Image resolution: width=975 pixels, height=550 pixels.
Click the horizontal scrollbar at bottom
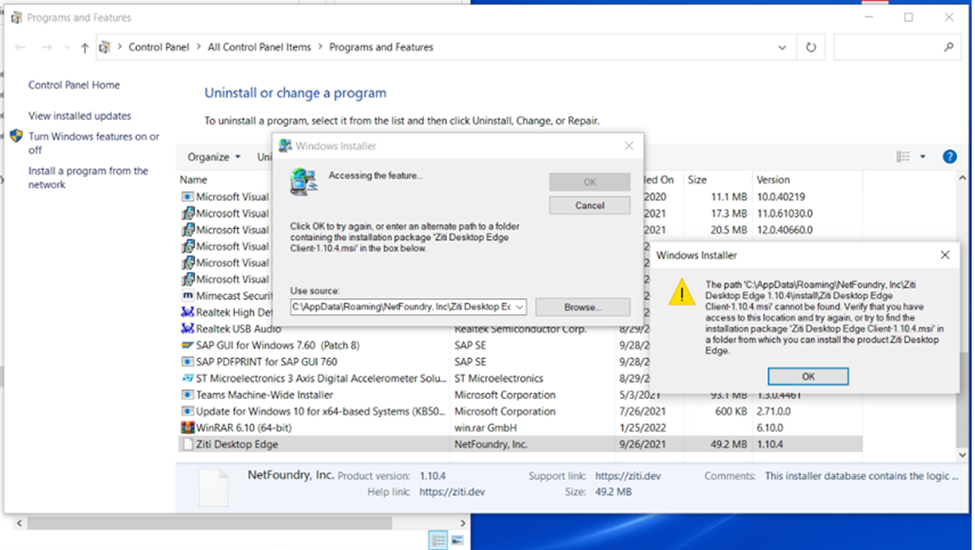tap(210, 523)
